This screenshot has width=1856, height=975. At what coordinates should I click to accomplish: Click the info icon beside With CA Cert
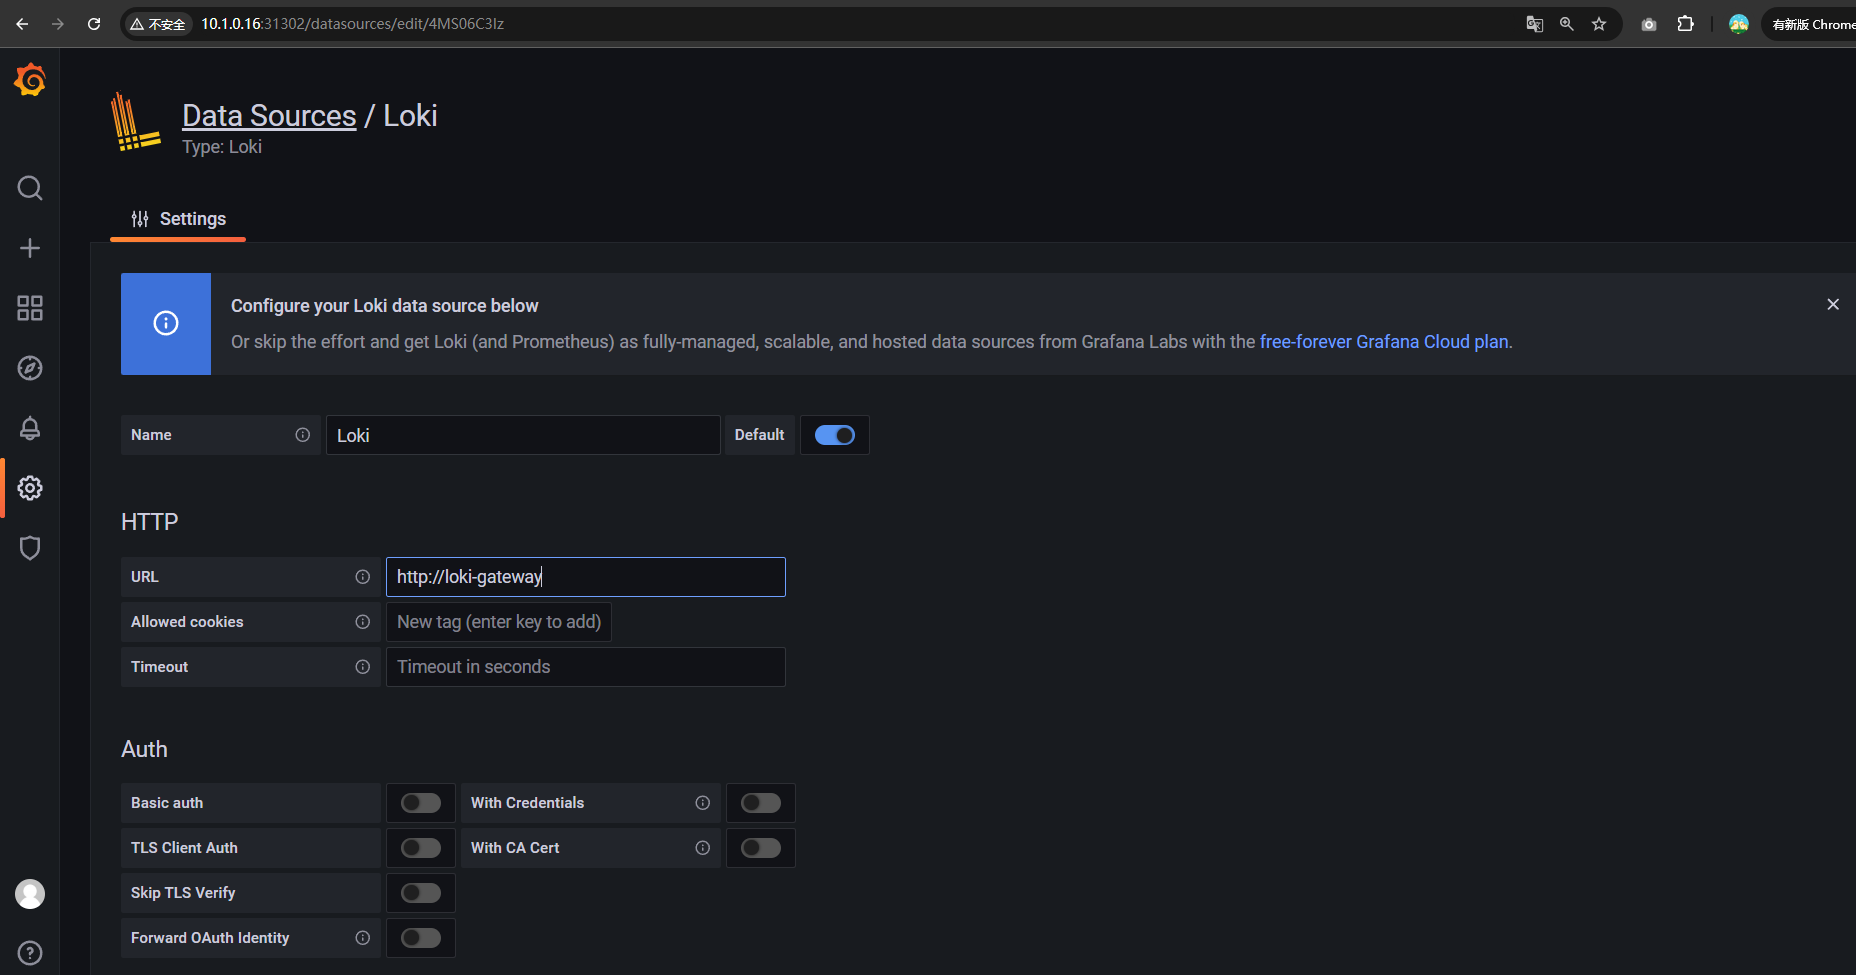[x=702, y=848]
